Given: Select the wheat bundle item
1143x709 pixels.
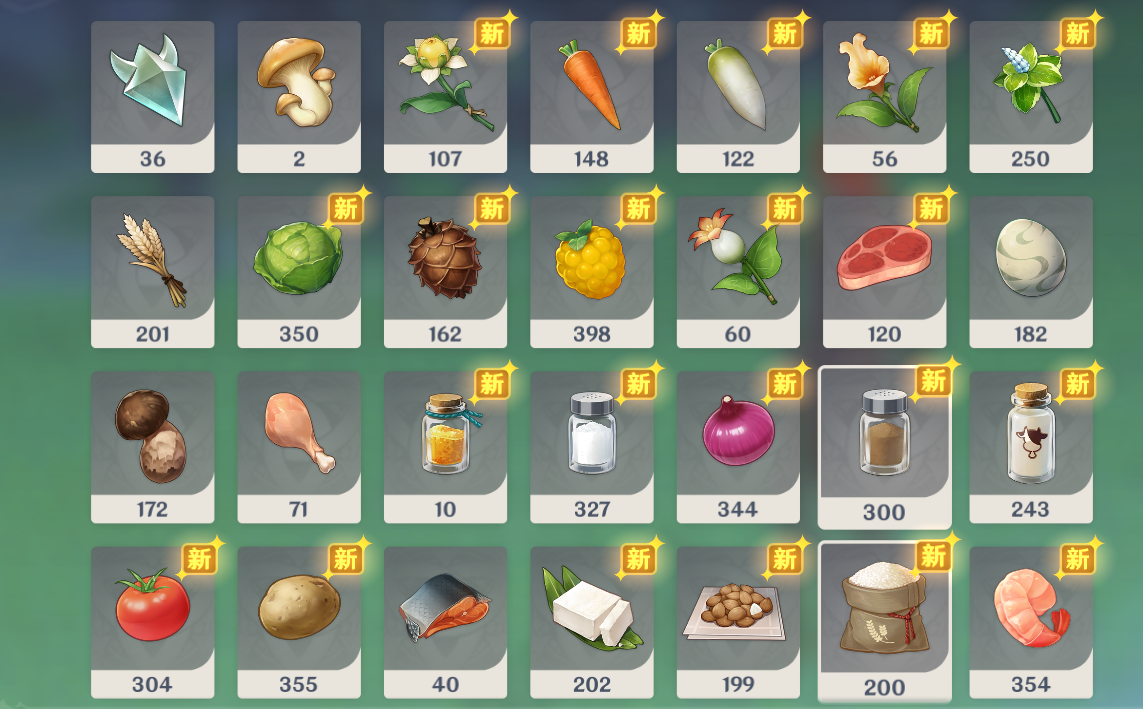Looking at the screenshot, I should (x=152, y=272).
